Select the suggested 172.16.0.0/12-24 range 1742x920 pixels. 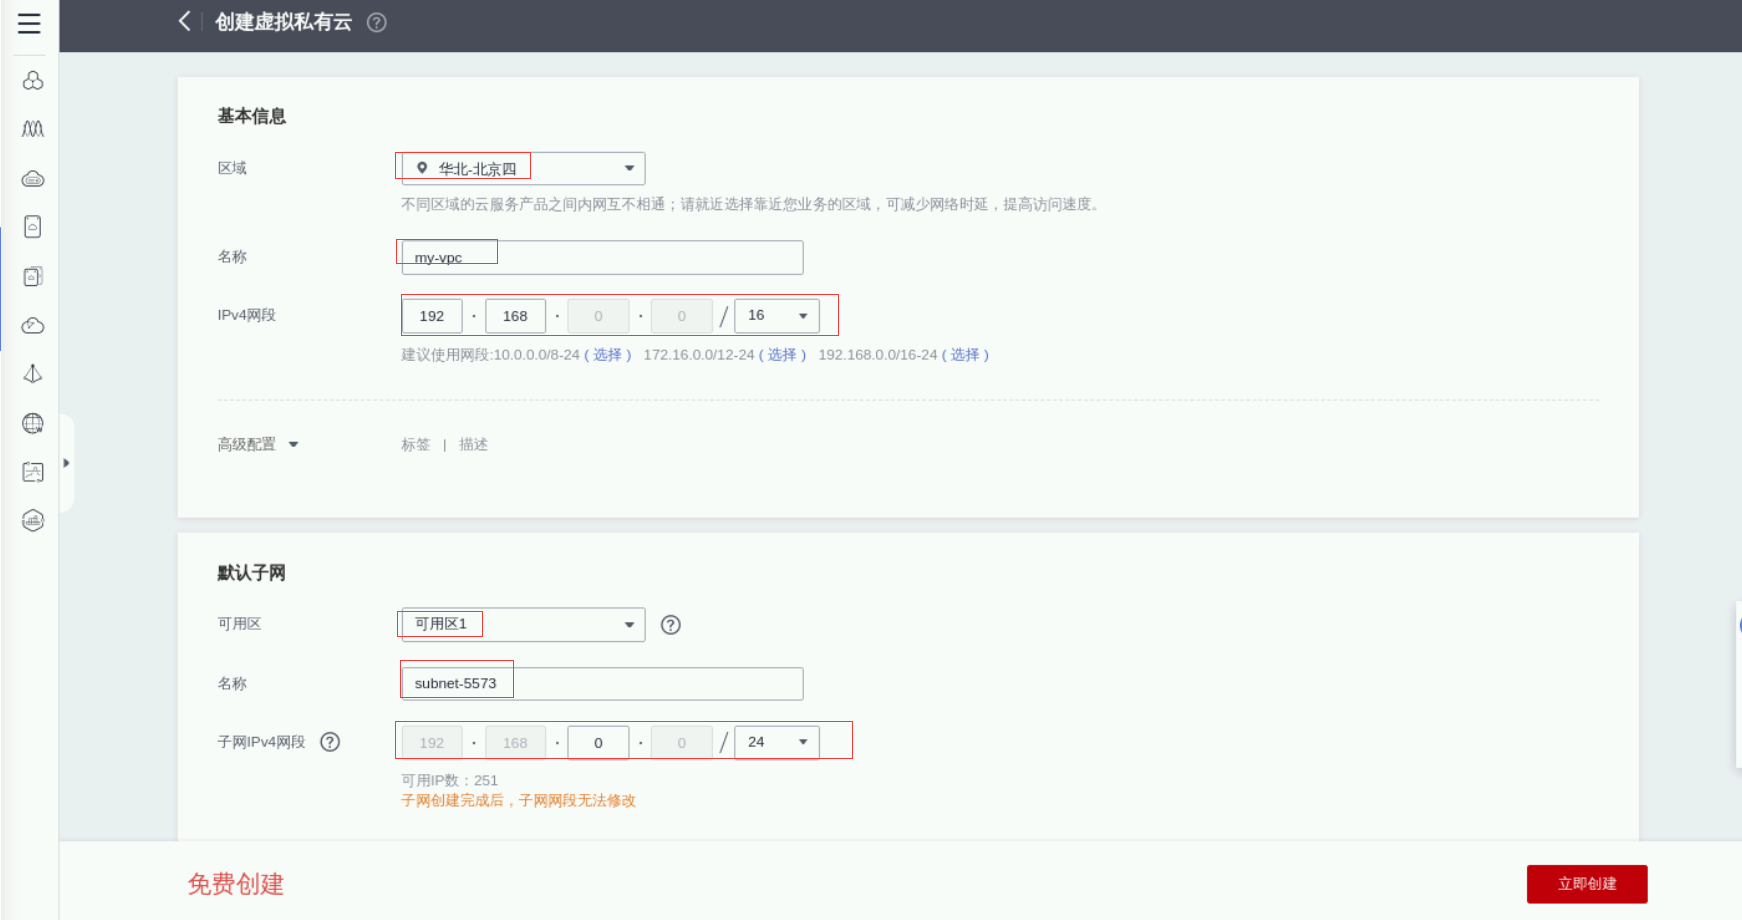782,355
